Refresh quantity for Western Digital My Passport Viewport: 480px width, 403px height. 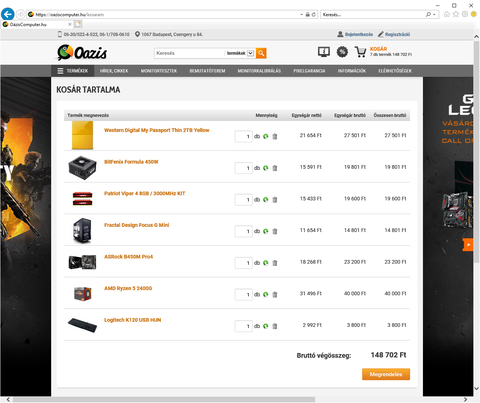(x=266, y=136)
